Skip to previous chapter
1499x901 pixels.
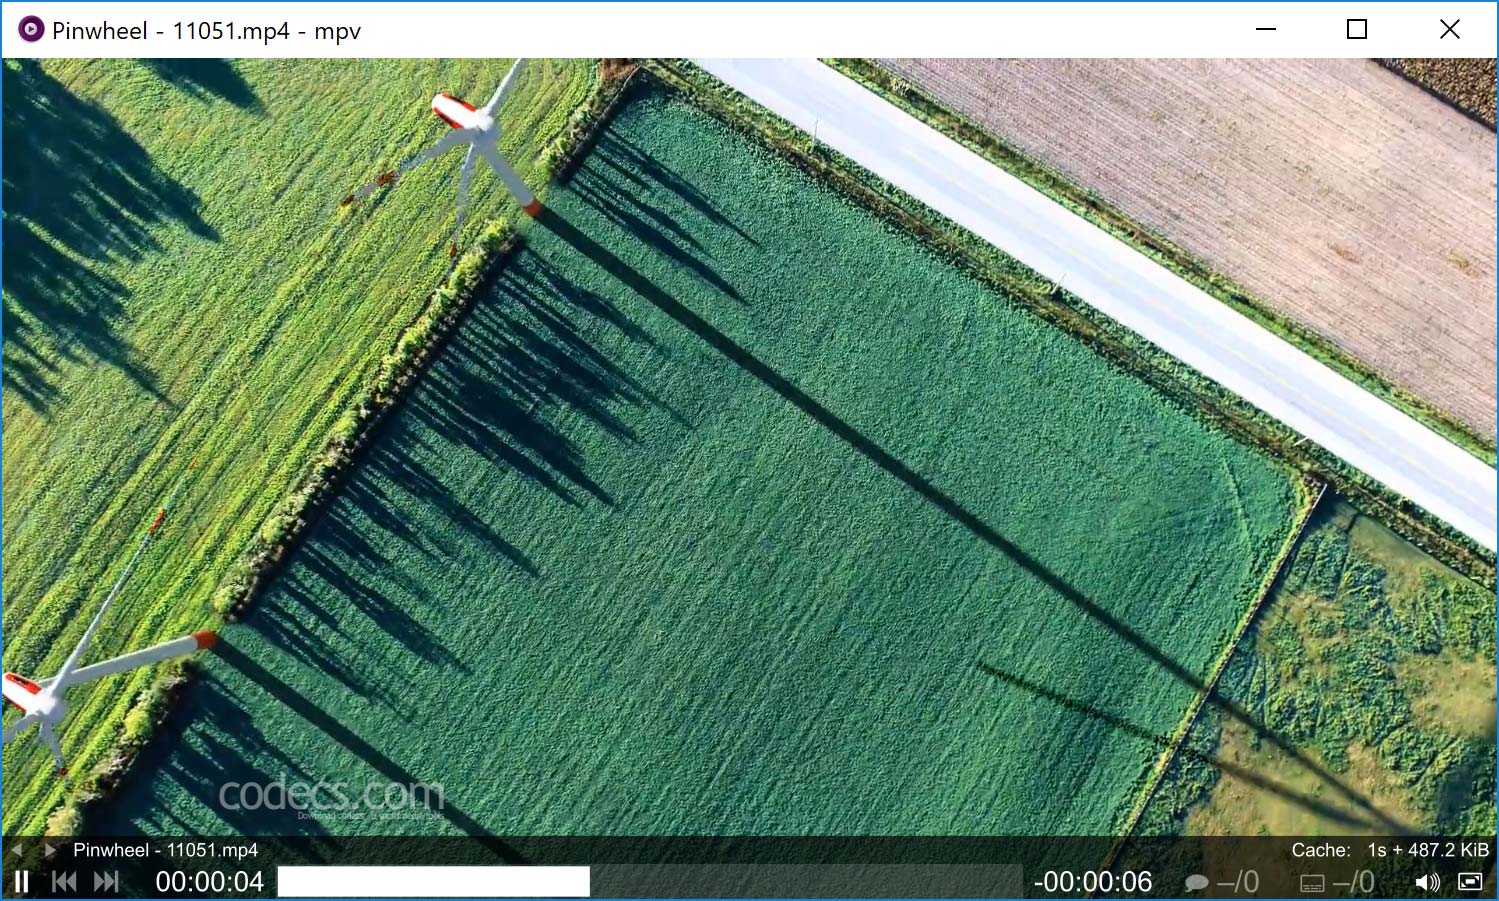pyautogui.click(x=64, y=882)
